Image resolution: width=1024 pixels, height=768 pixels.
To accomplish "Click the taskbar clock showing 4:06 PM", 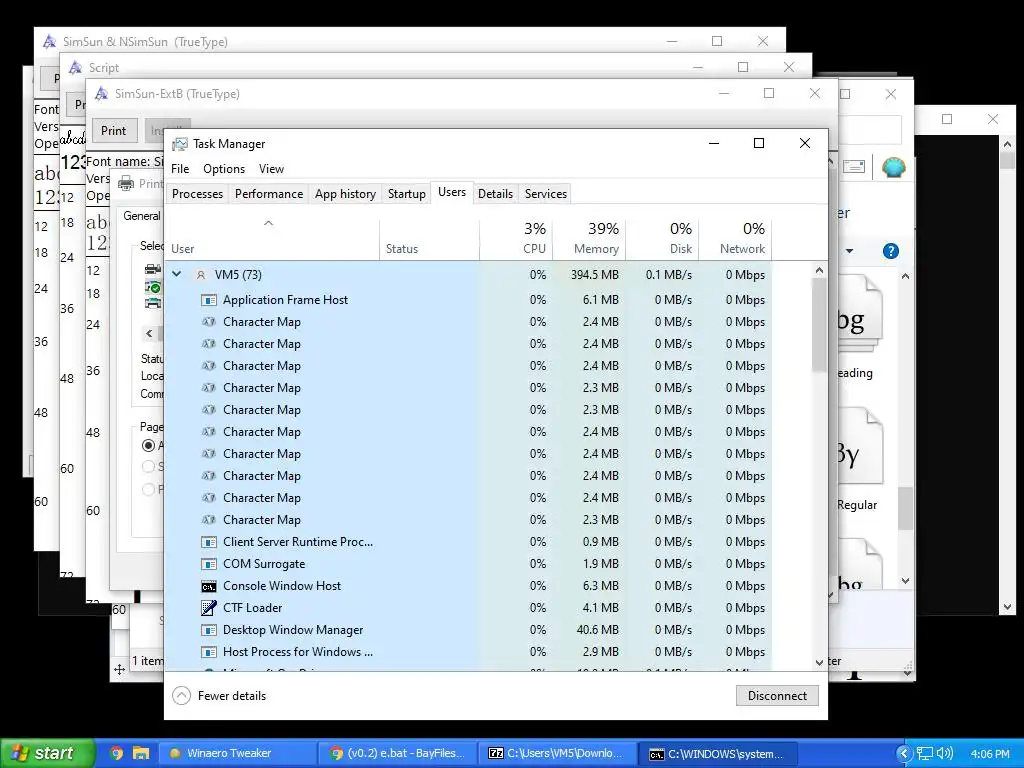I will point(990,754).
